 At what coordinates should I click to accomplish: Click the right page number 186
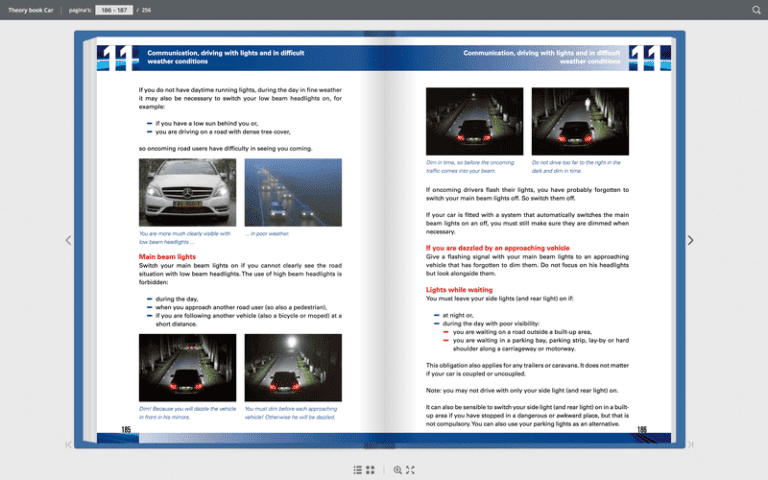pyautogui.click(x=641, y=429)
